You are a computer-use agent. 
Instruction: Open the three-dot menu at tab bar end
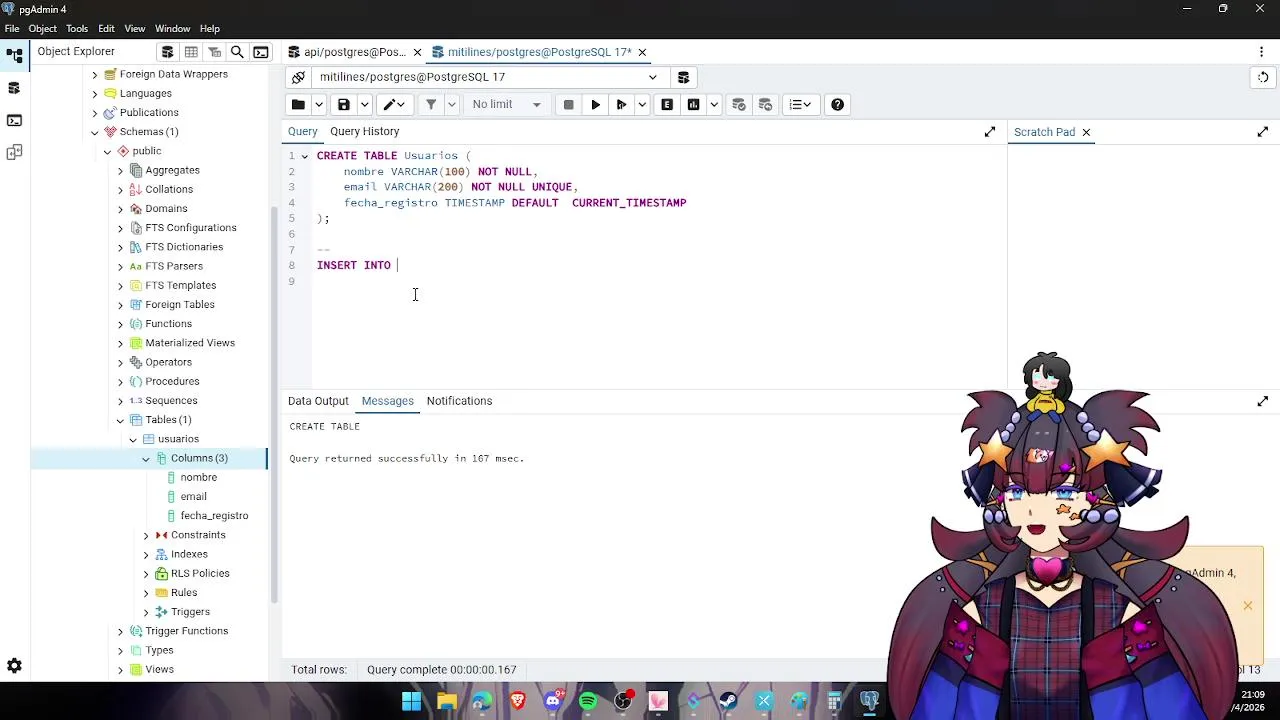1261,52
